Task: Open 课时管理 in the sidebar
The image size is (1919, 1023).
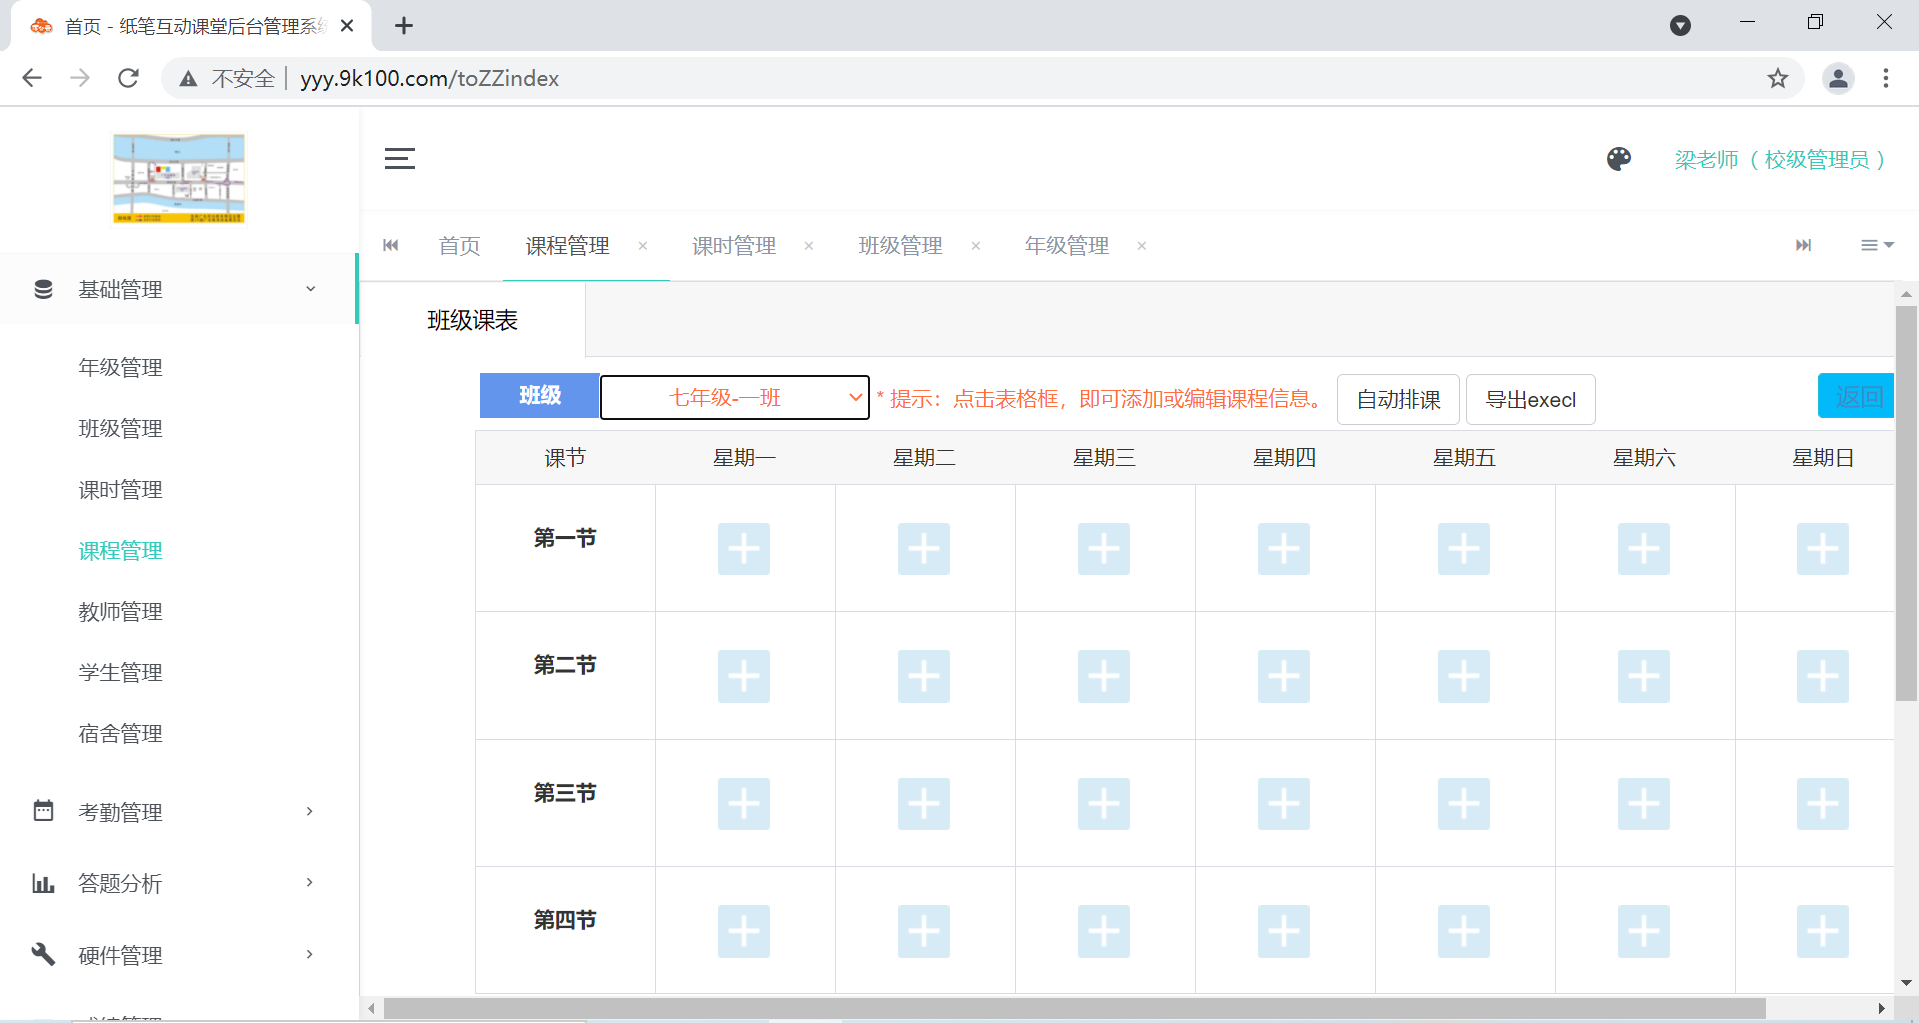Action: point(121,489)
